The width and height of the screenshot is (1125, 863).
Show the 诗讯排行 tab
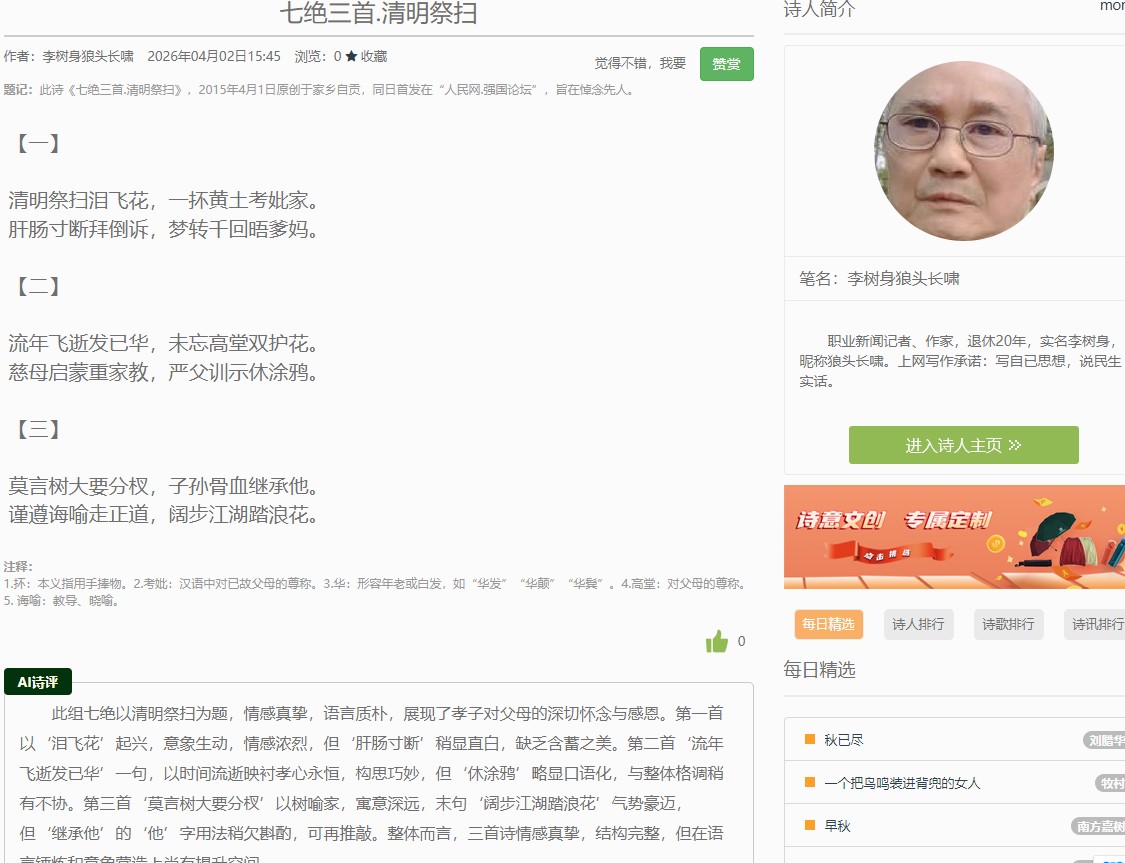[1096, 625]
